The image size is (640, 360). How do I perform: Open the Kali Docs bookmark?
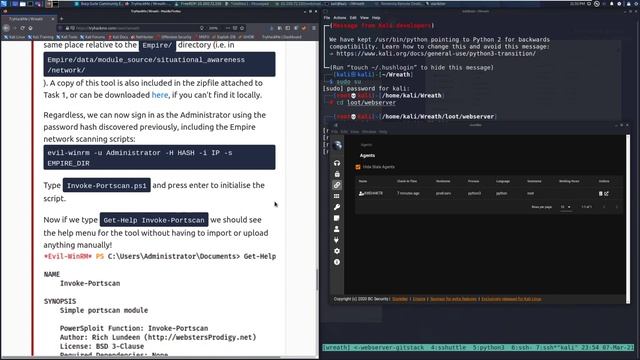(x=118, y=37)
